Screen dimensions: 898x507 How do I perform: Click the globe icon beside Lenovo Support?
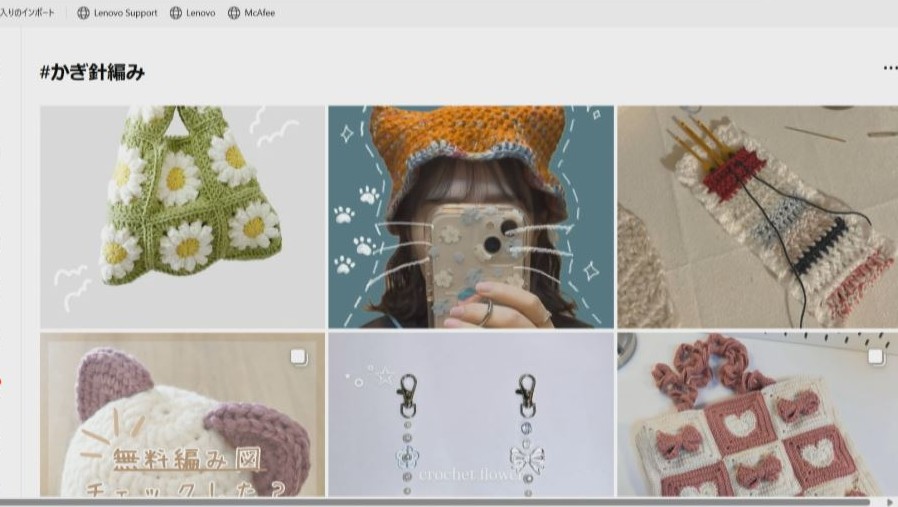(84, 13)
